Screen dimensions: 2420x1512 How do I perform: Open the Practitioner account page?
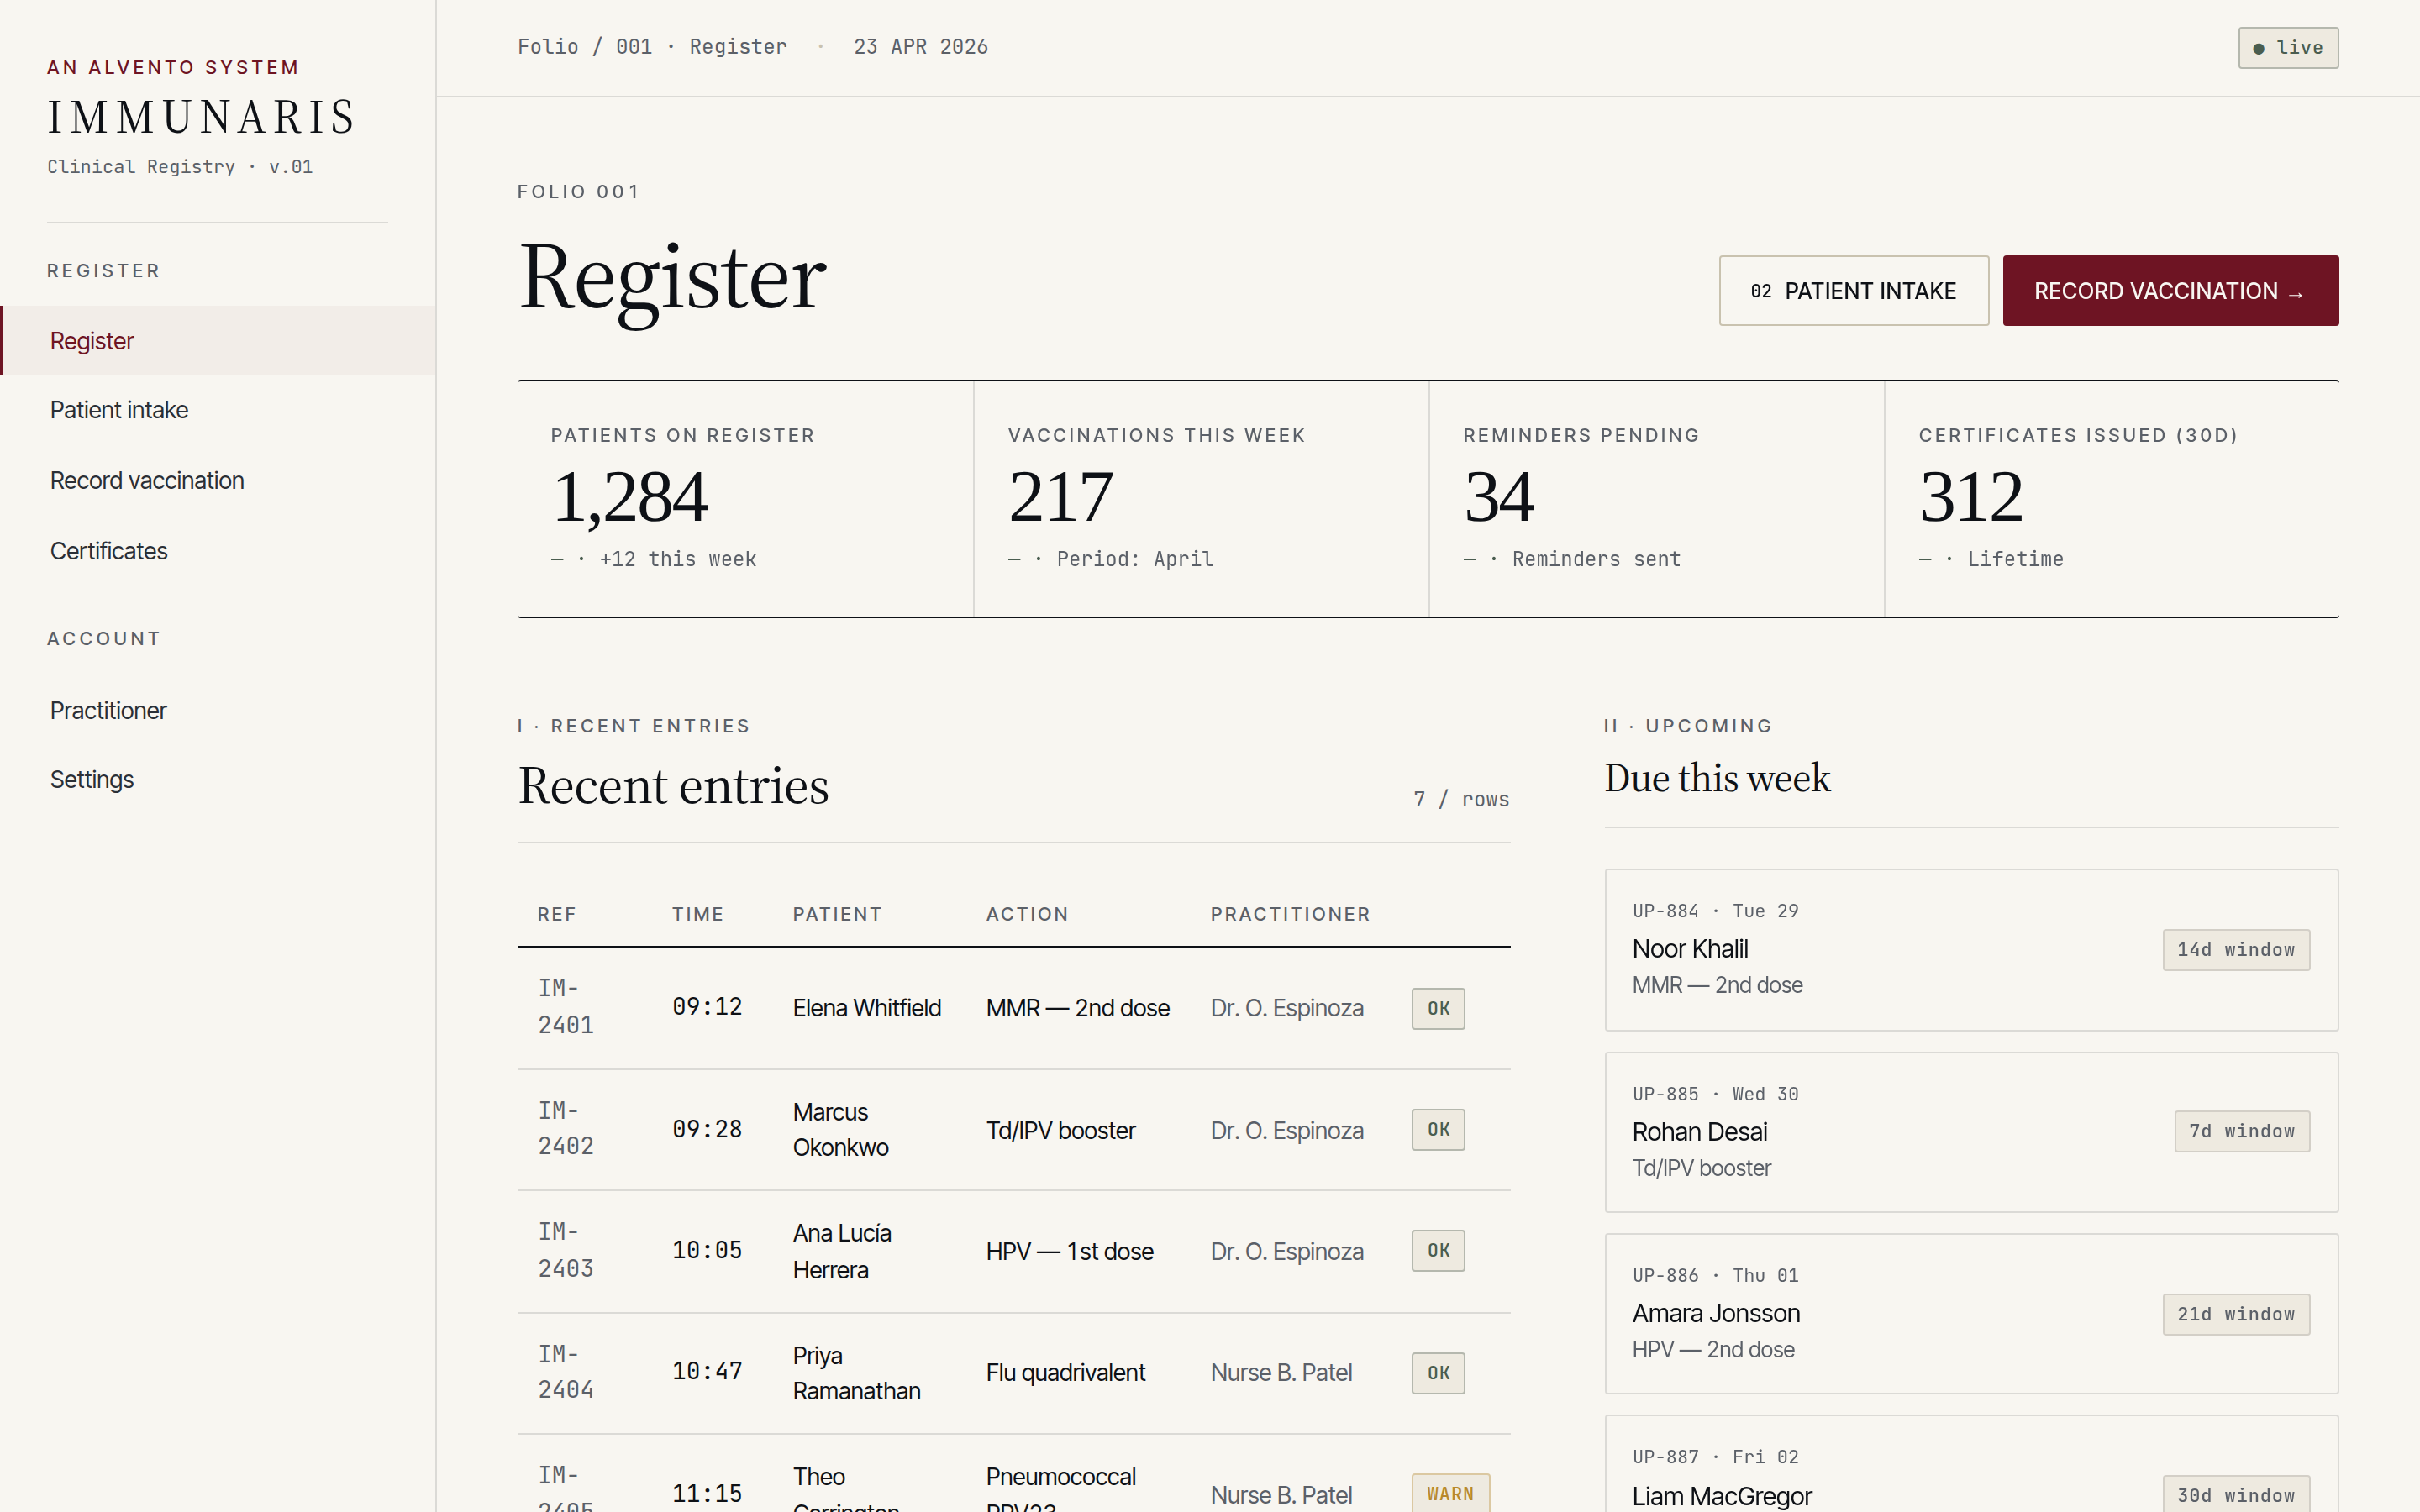[x=108, y=710]
